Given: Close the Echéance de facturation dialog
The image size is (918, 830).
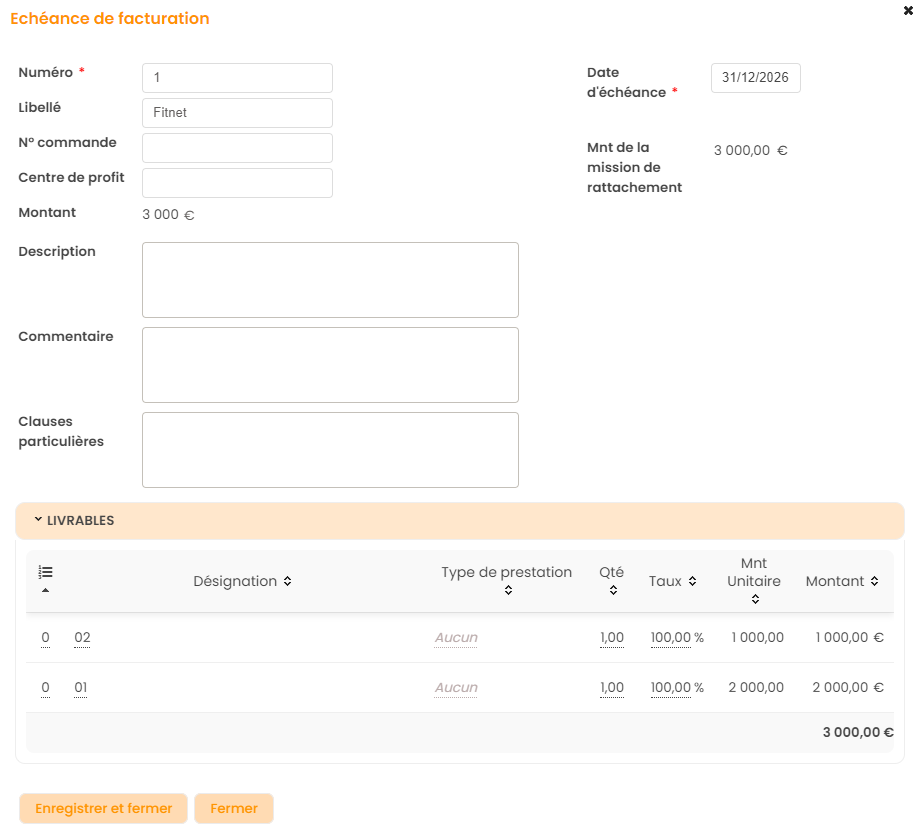Looking at the screenshot, I should coord(907,9).
